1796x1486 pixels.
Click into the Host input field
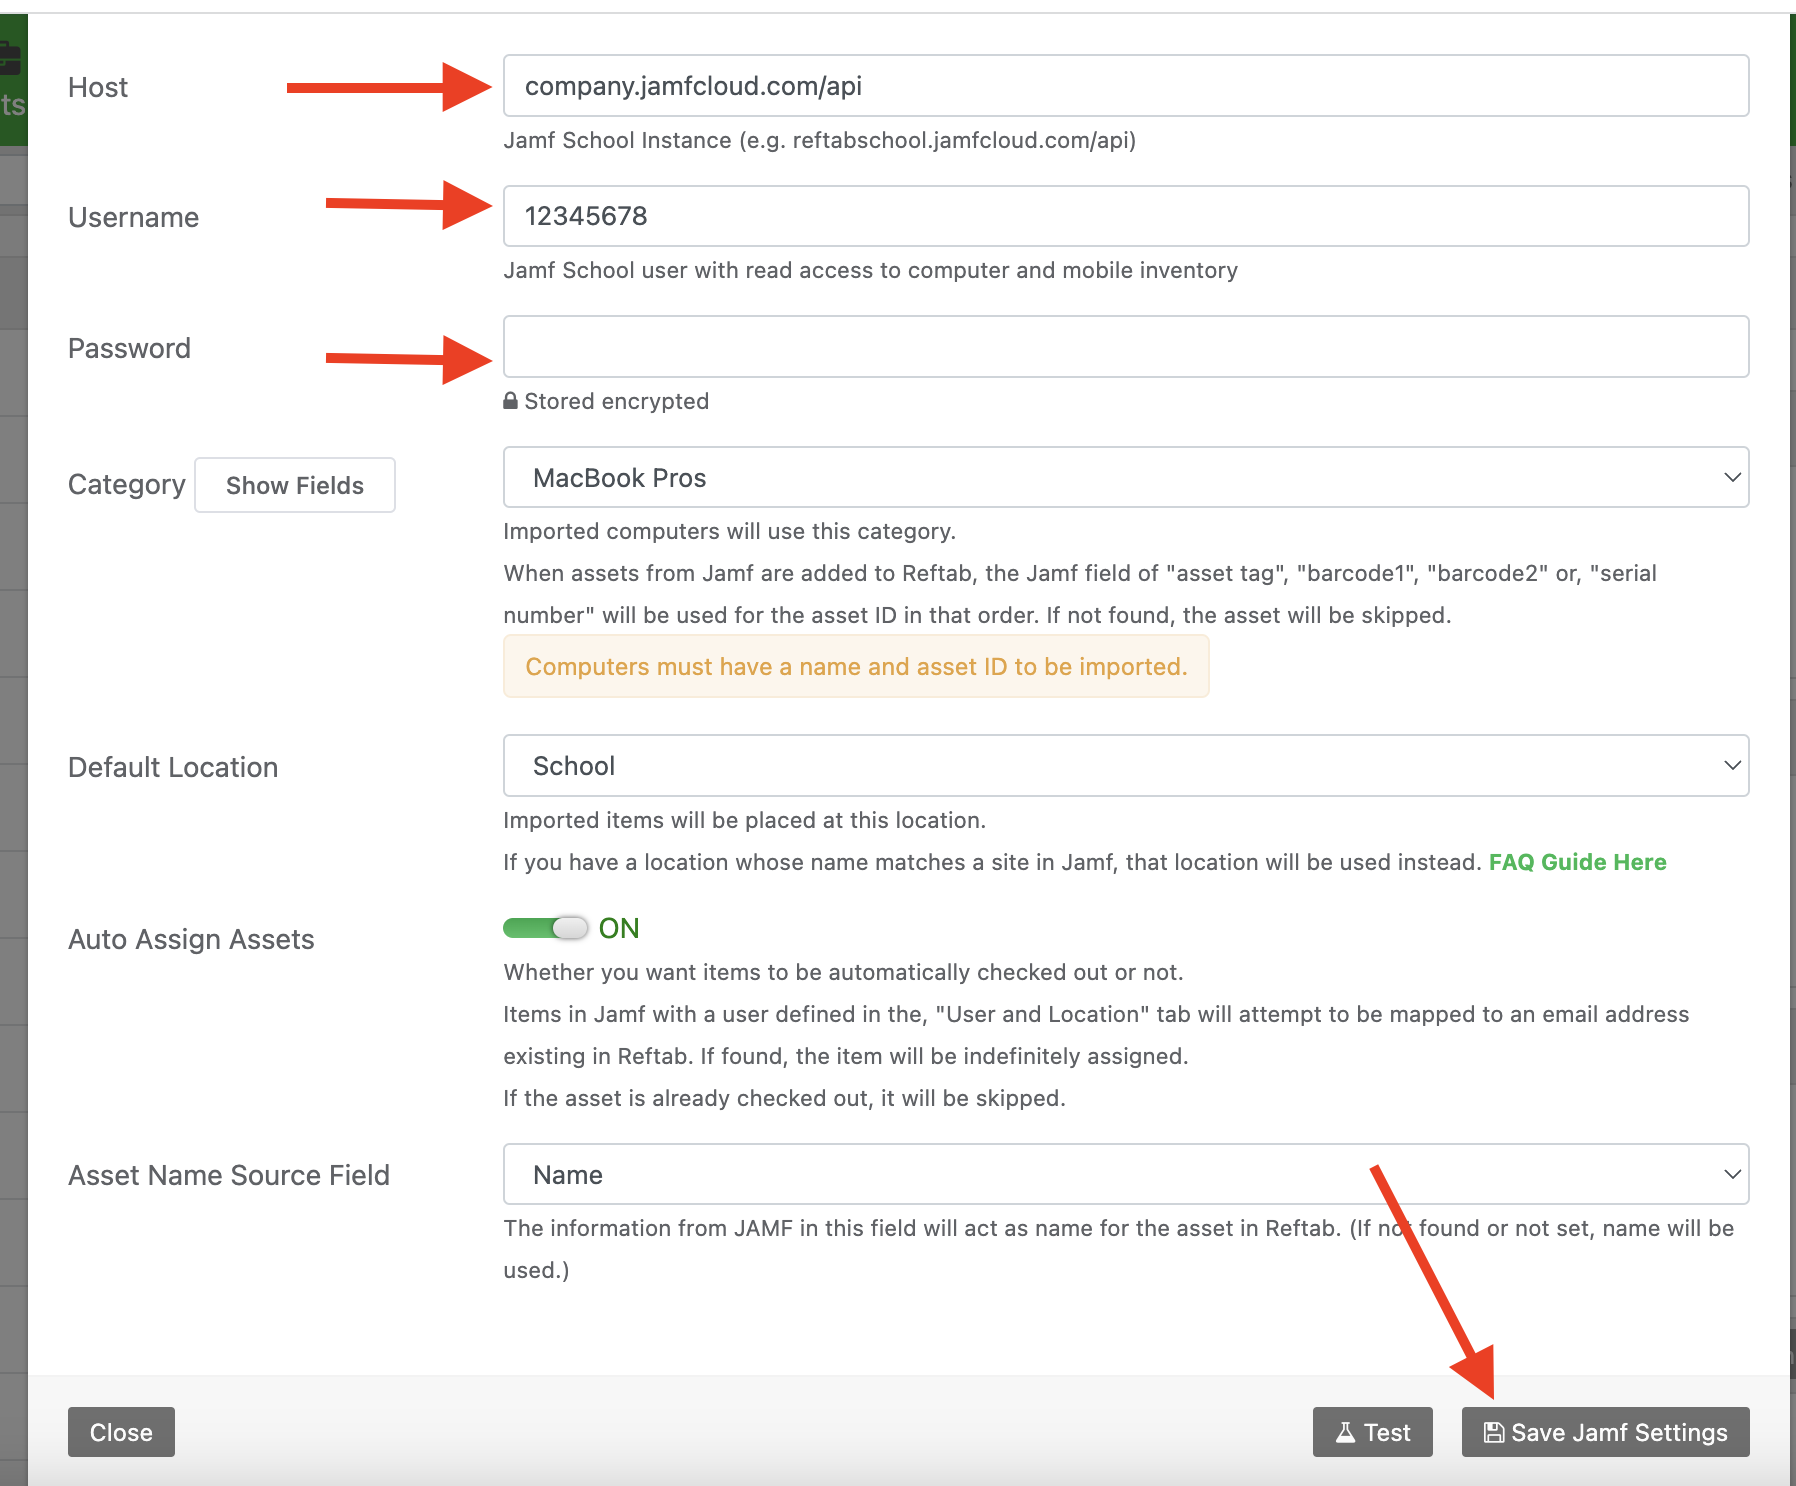(1126, 86)
